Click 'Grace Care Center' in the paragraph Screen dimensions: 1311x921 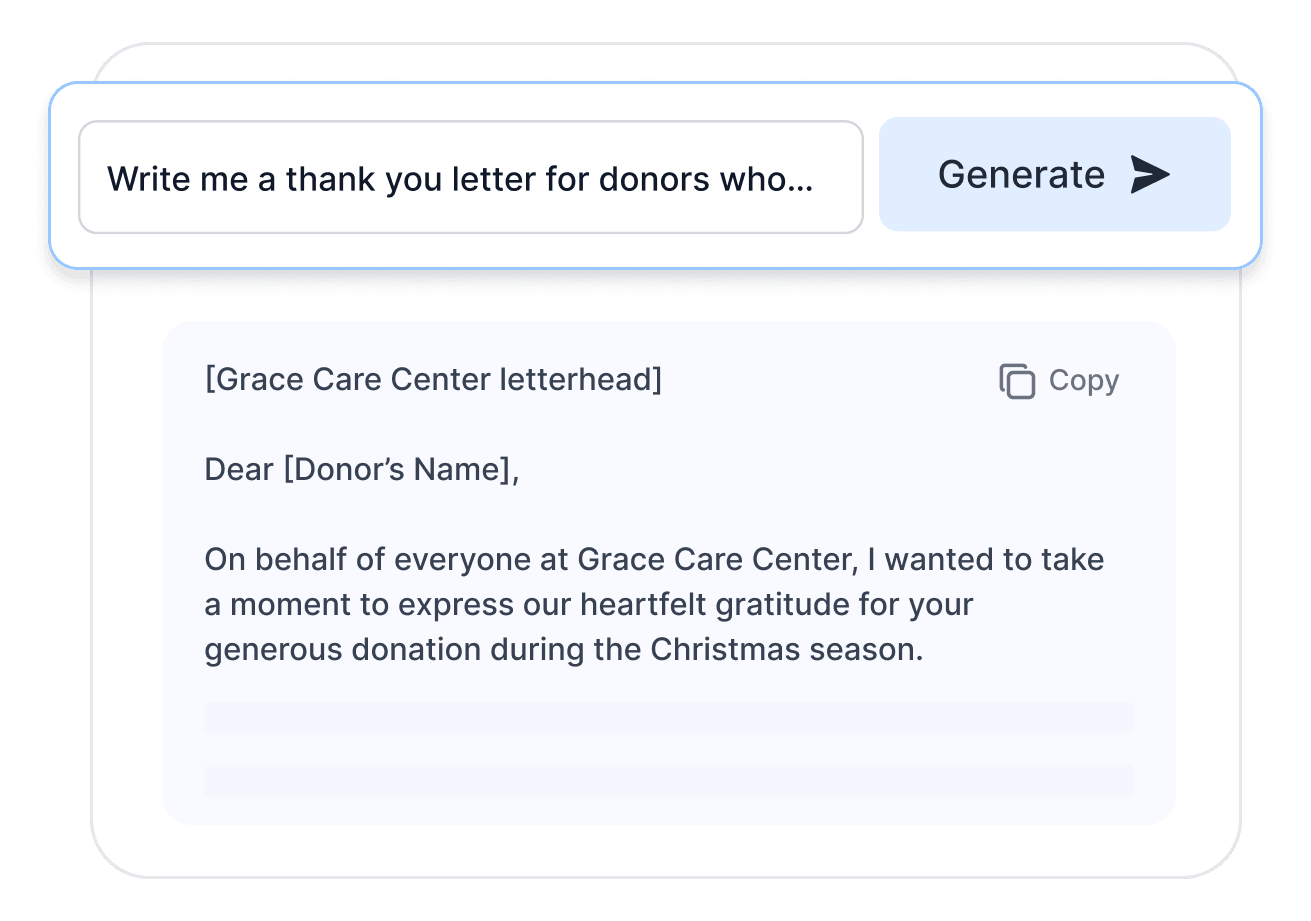coord(716,559)
